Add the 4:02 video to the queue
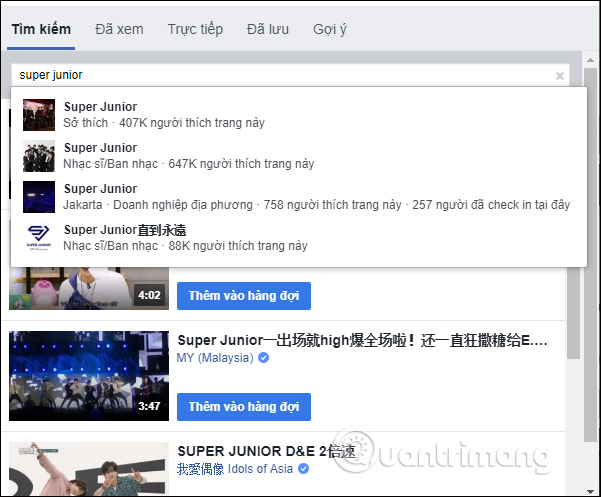Image resolution: width=601 pixels, height=497 pixels. tap(244, 296)
